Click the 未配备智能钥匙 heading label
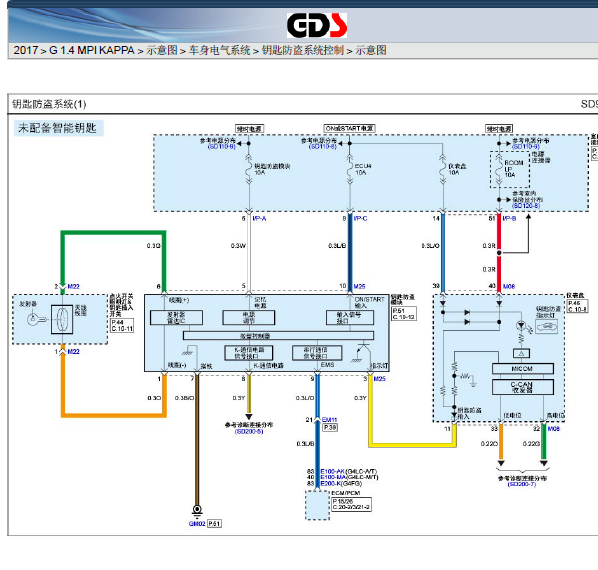 (x=57, y=128)
